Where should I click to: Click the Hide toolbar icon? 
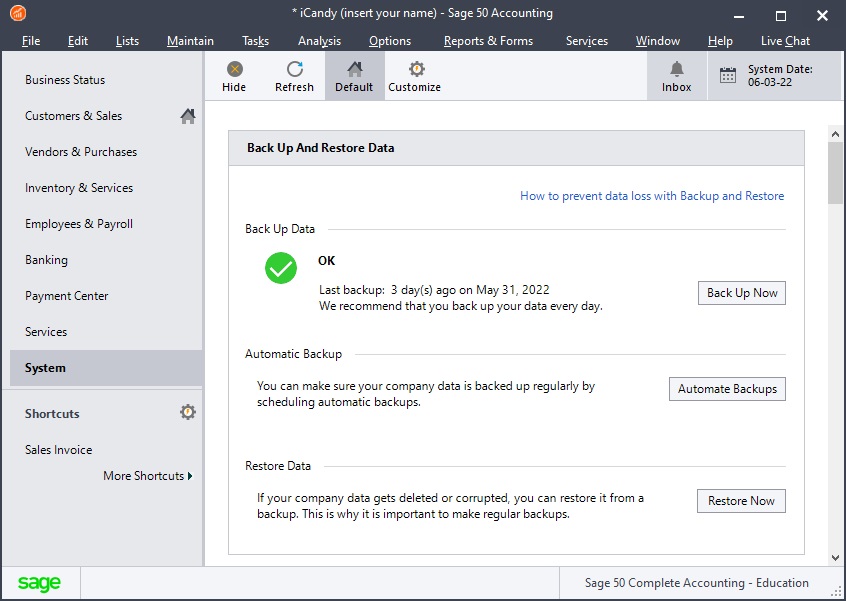click(x=234, y=69)
